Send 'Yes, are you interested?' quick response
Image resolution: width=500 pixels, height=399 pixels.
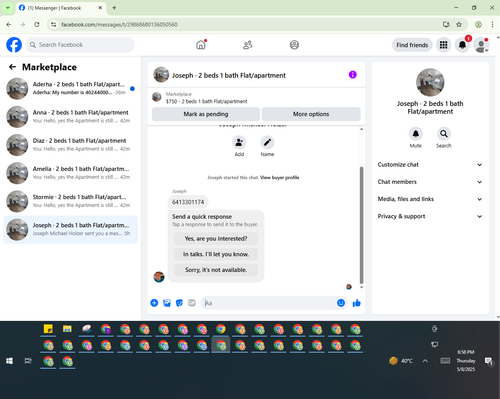pyautogui.click(x=216, y=239)
